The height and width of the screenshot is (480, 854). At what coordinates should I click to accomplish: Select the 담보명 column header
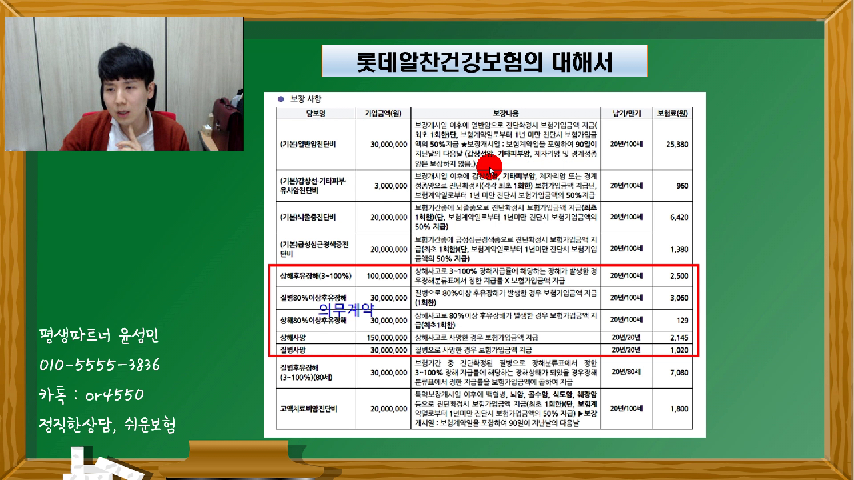[315, 113]
